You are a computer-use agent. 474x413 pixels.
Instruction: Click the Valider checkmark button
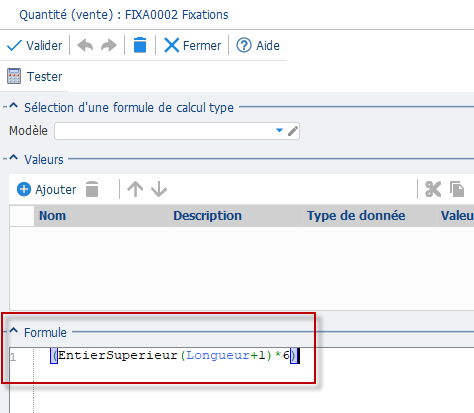point(34,46)
